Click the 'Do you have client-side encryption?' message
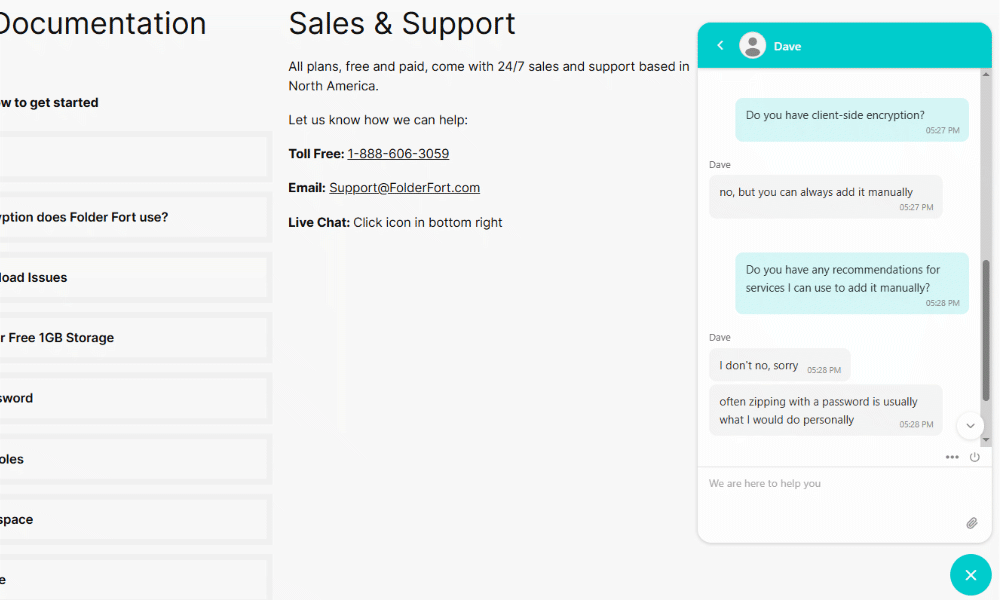Image resolution: width=1000 pixels, height=600 pixels. click(852, 120)
